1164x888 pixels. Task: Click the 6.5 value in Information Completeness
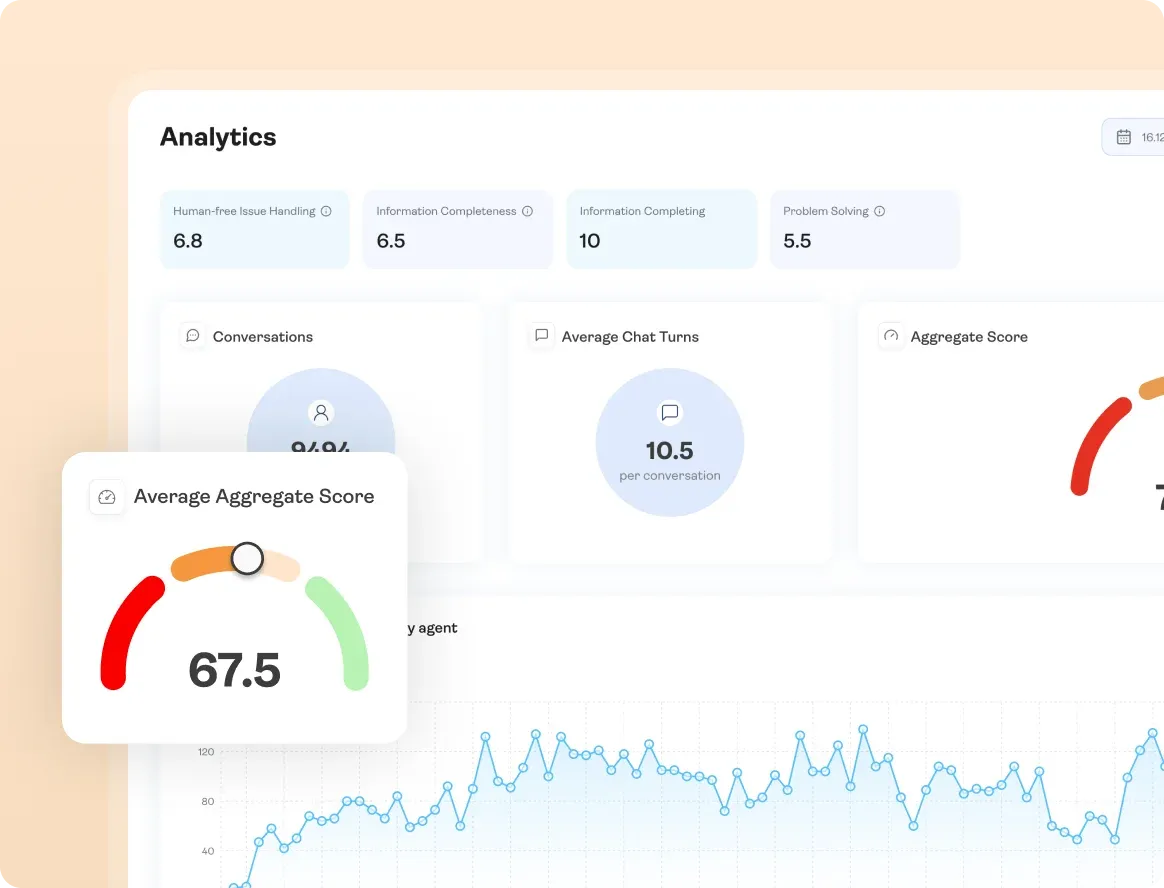pos(390,241)
